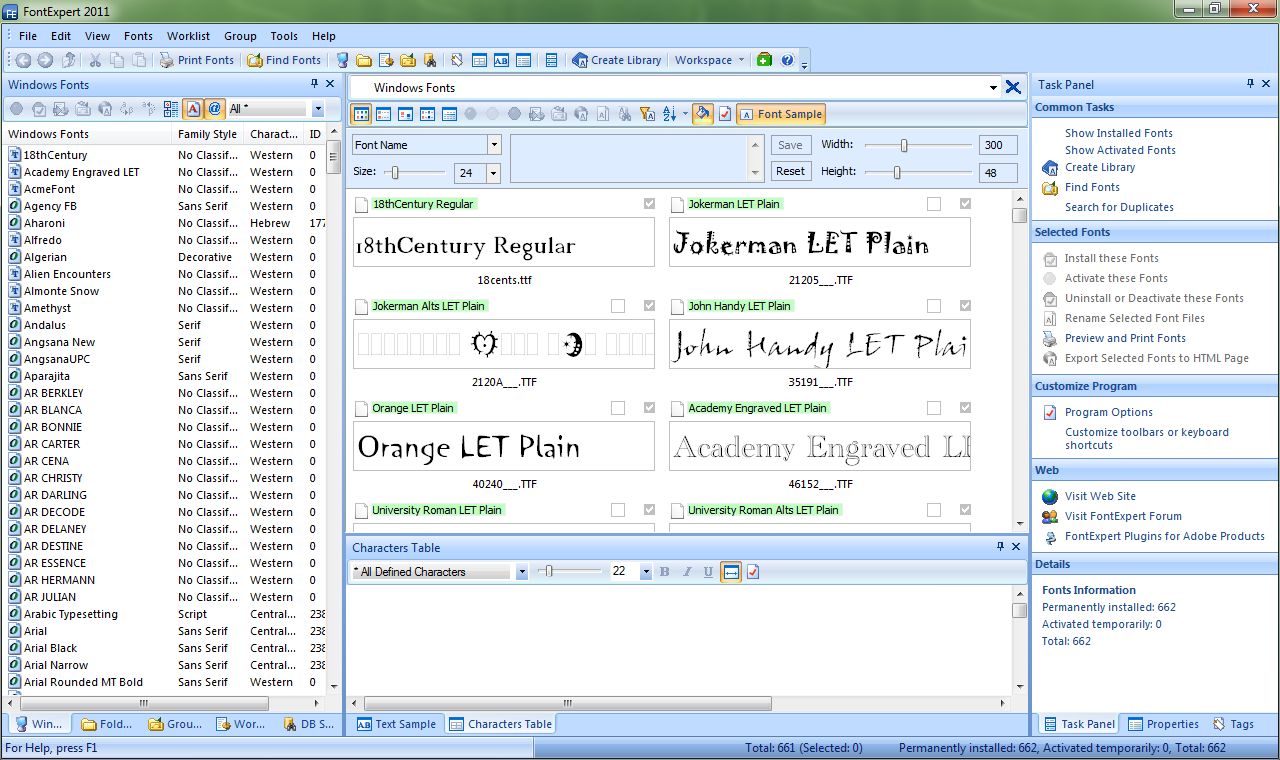Switch to the Properties tab
This screenshot has height=760, width=1280.
[1164, 724]
